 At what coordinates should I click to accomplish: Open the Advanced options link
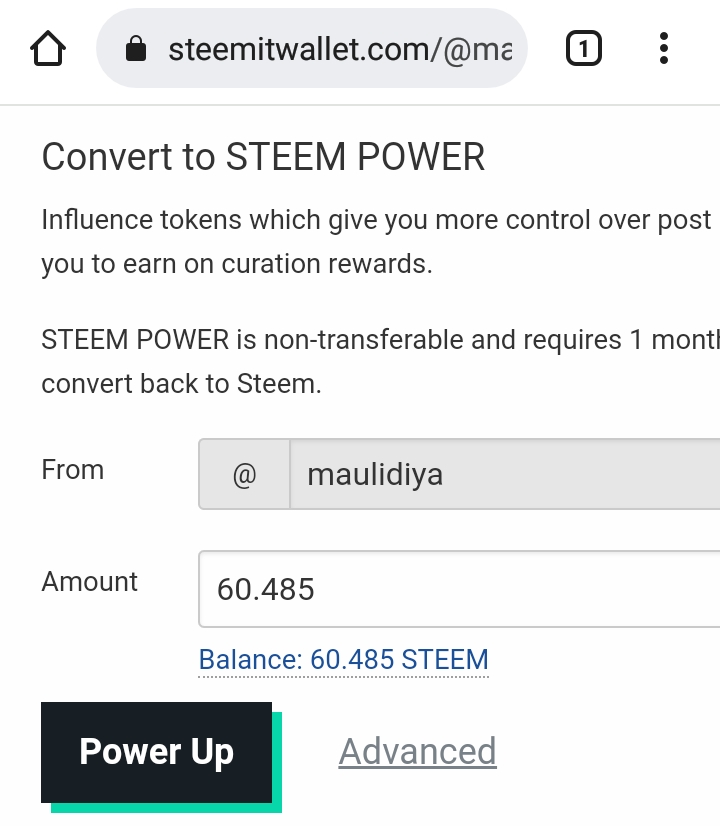click(418, 751)
